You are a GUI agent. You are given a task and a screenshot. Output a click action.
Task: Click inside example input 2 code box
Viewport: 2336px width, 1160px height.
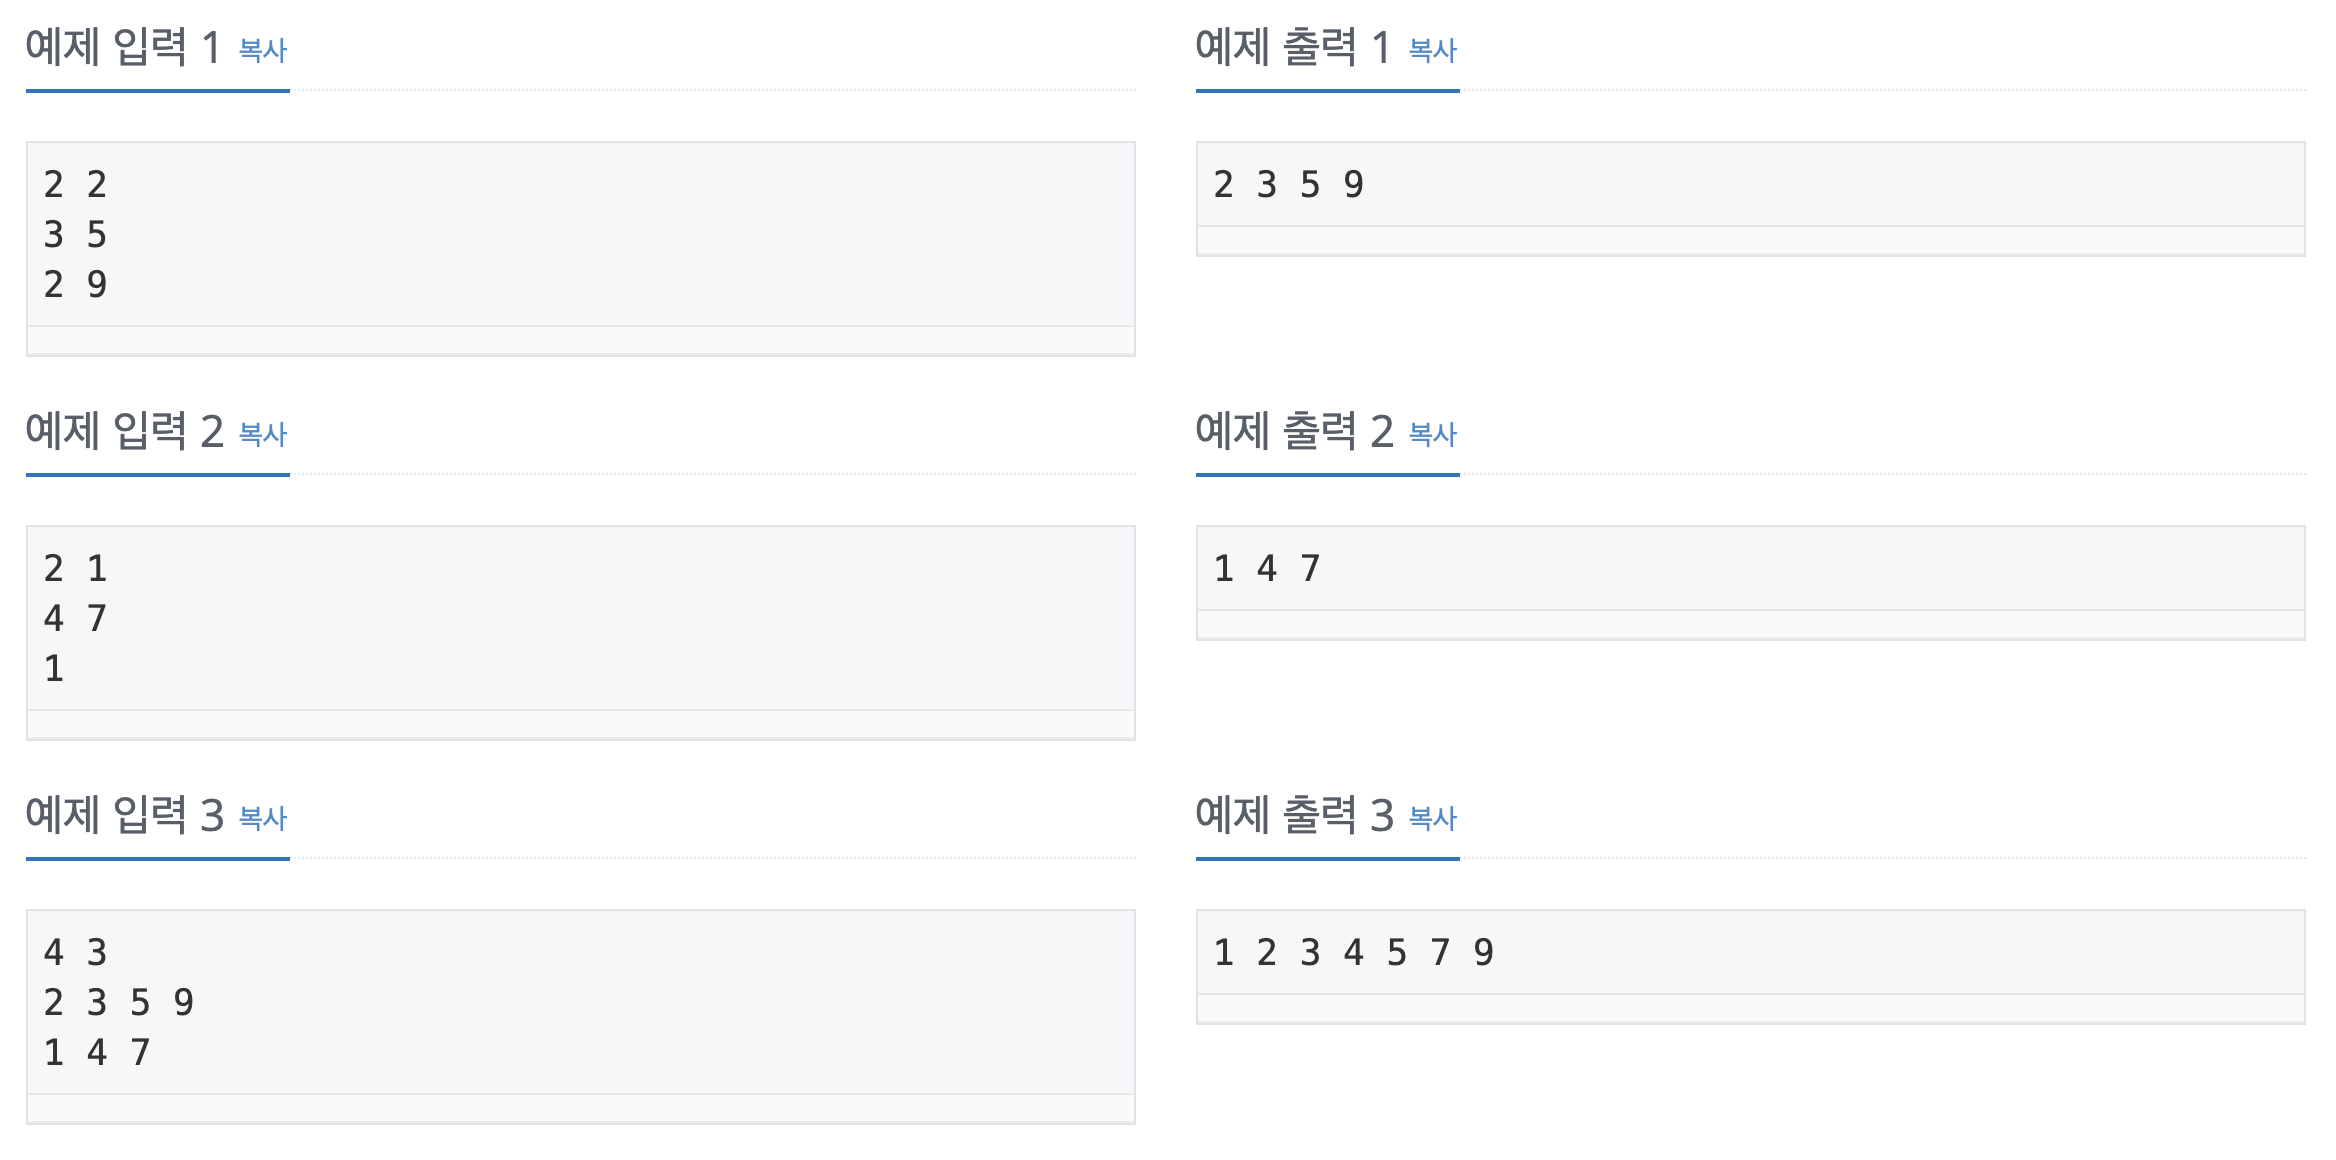tap(581, 632)
